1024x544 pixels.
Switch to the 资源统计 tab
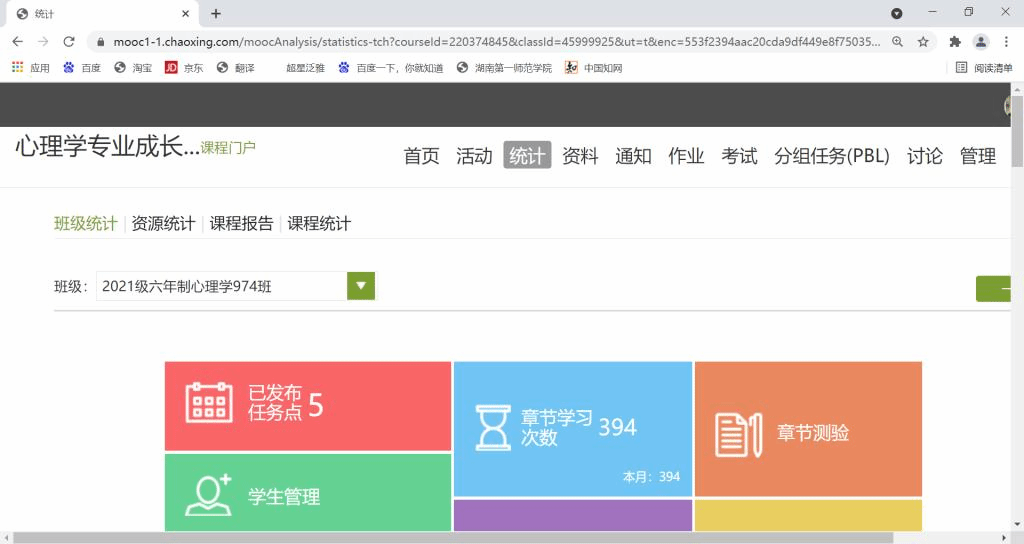[163, 224]
